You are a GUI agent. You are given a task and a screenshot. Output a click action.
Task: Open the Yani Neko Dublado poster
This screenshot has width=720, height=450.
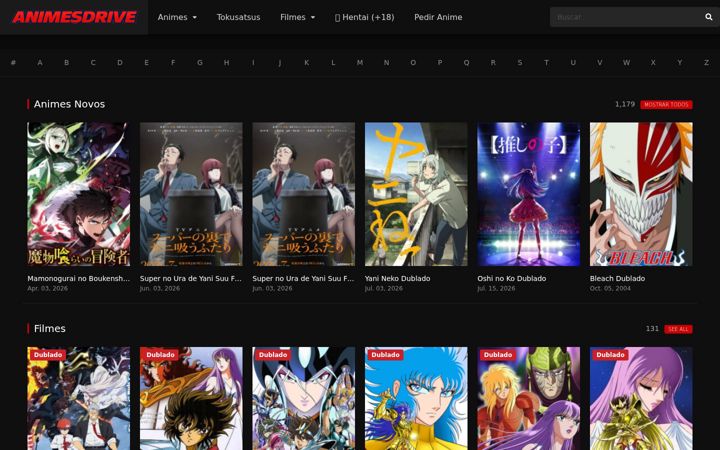[x=416, y=194]
